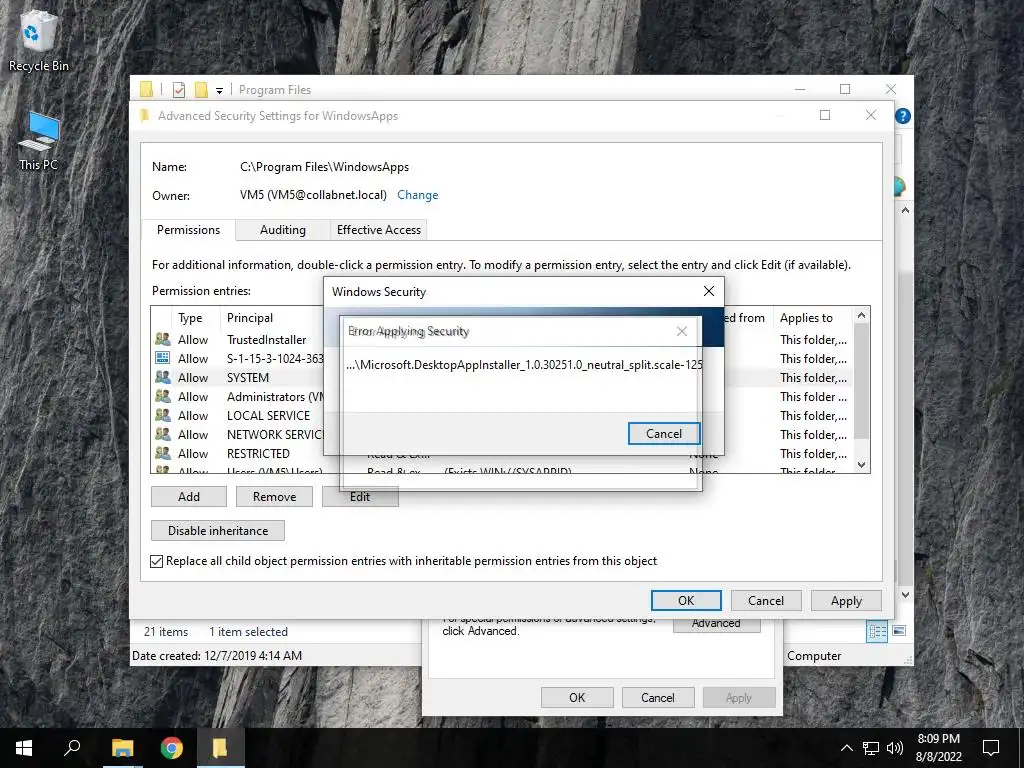The width and height of the screenshot is (1024, 768).
Task: Select the TrustedInstaller permission entry
Action: coord(266,340)
